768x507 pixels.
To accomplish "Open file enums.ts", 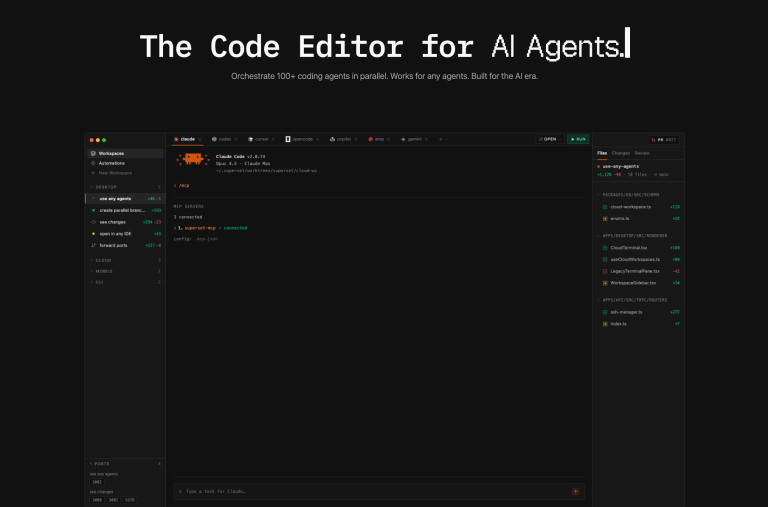I will coord(641,218).
